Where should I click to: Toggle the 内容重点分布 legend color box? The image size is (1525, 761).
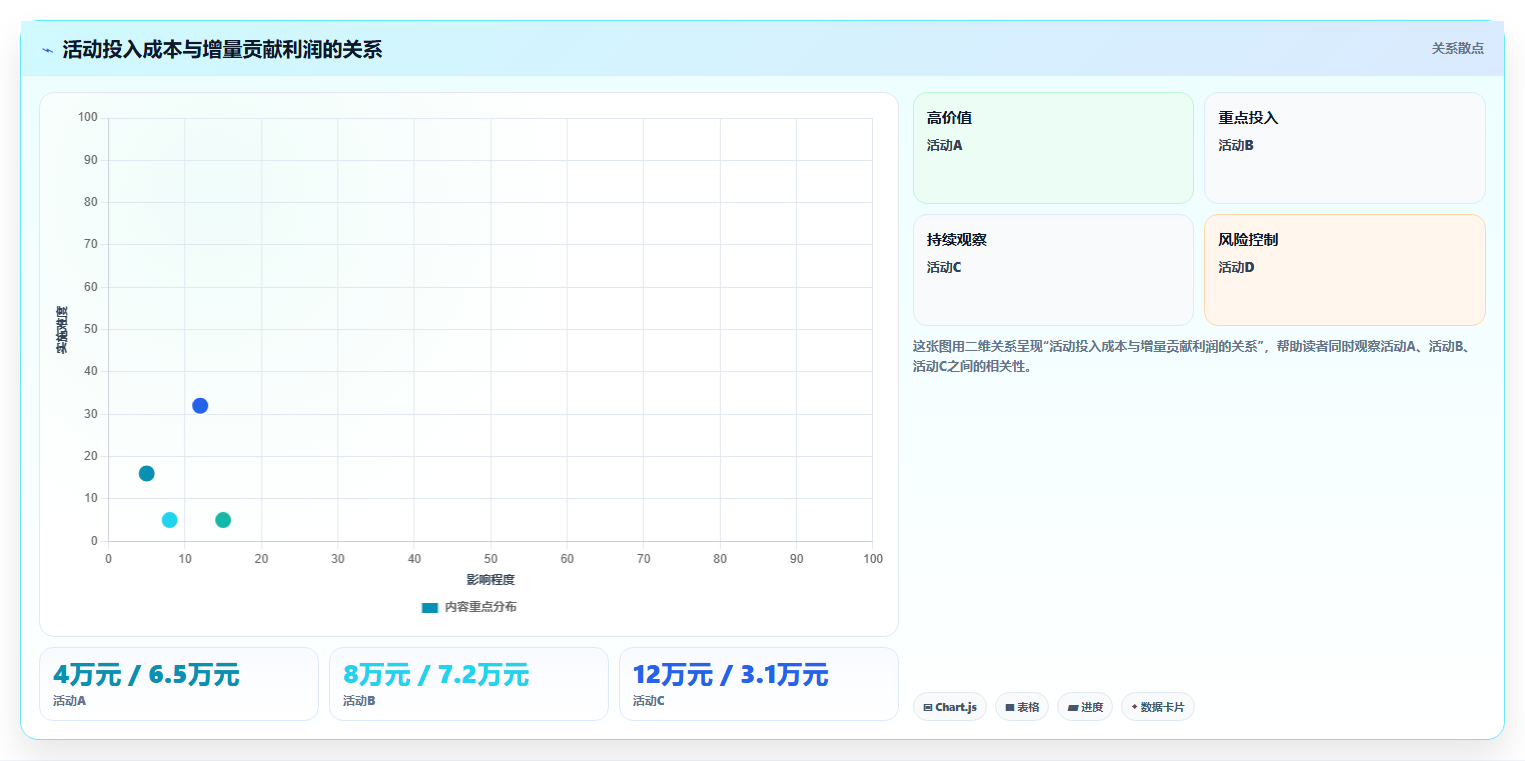pos(430,607)
